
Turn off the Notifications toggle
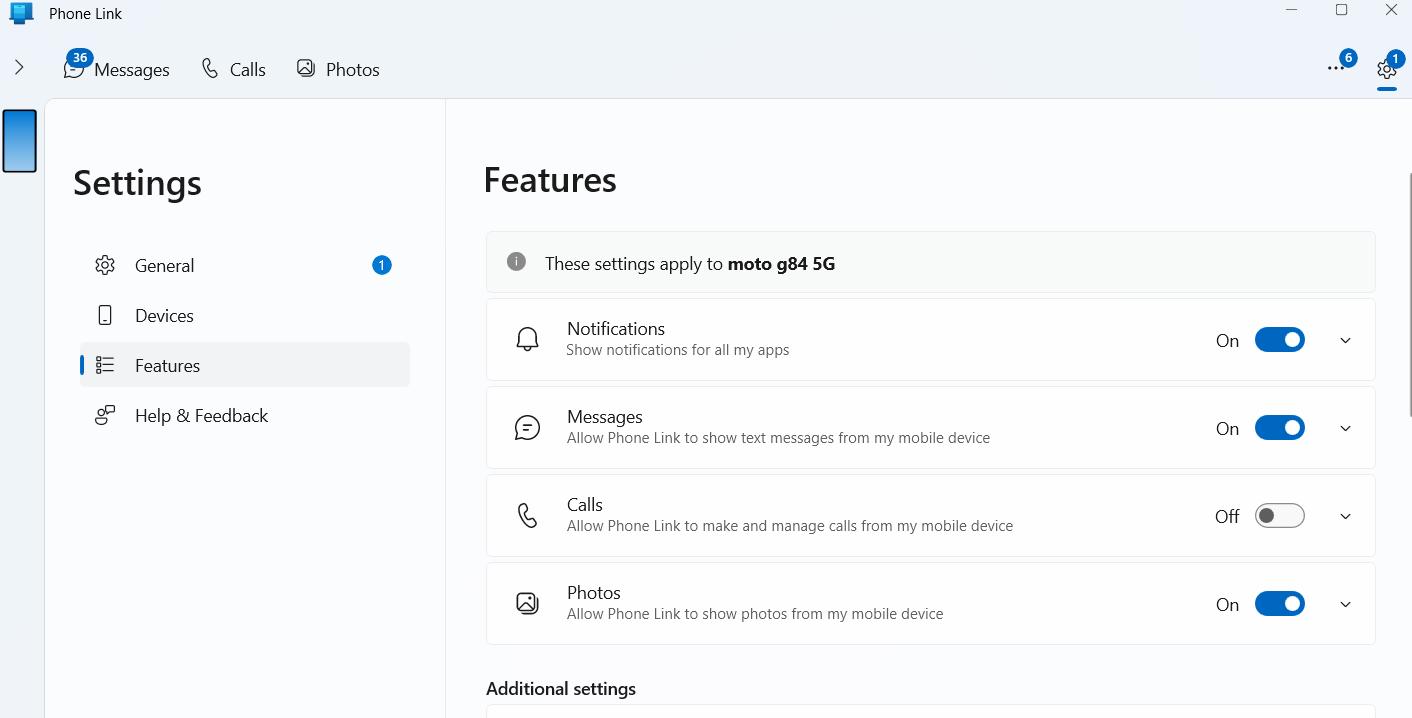tap(1280, 339)
